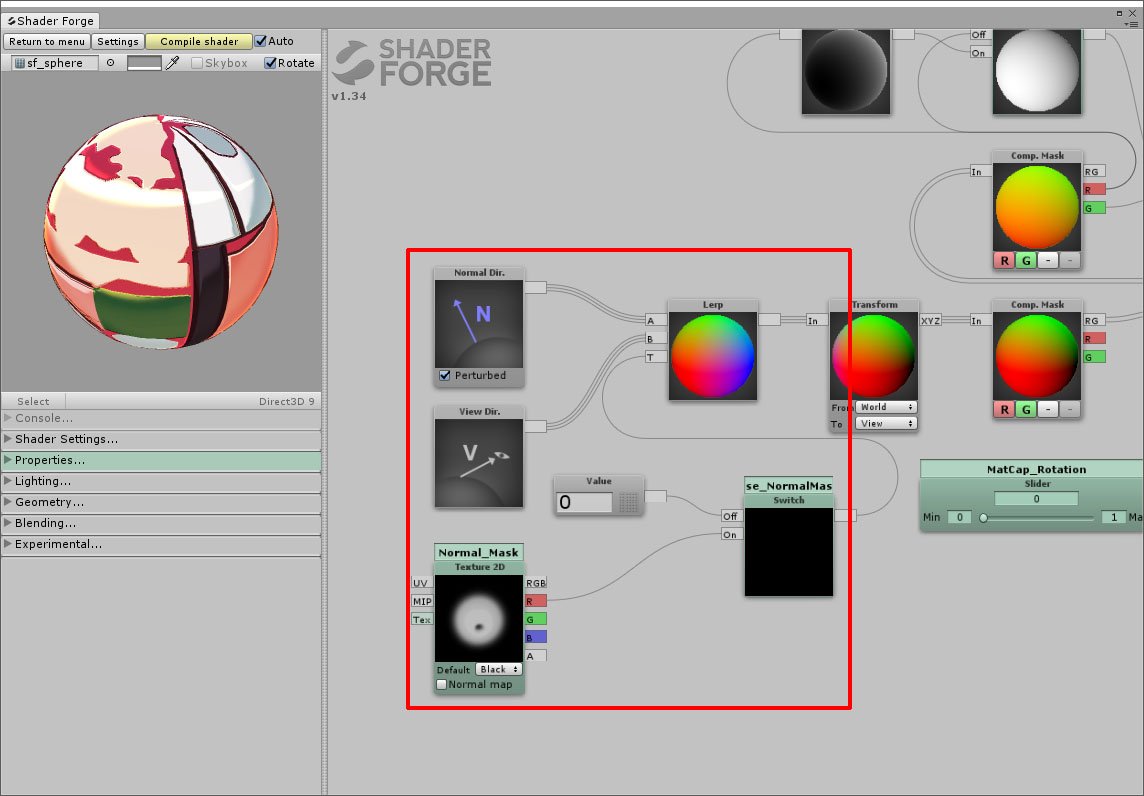Open Transform node From World dropdown

[x=886, y=407]
